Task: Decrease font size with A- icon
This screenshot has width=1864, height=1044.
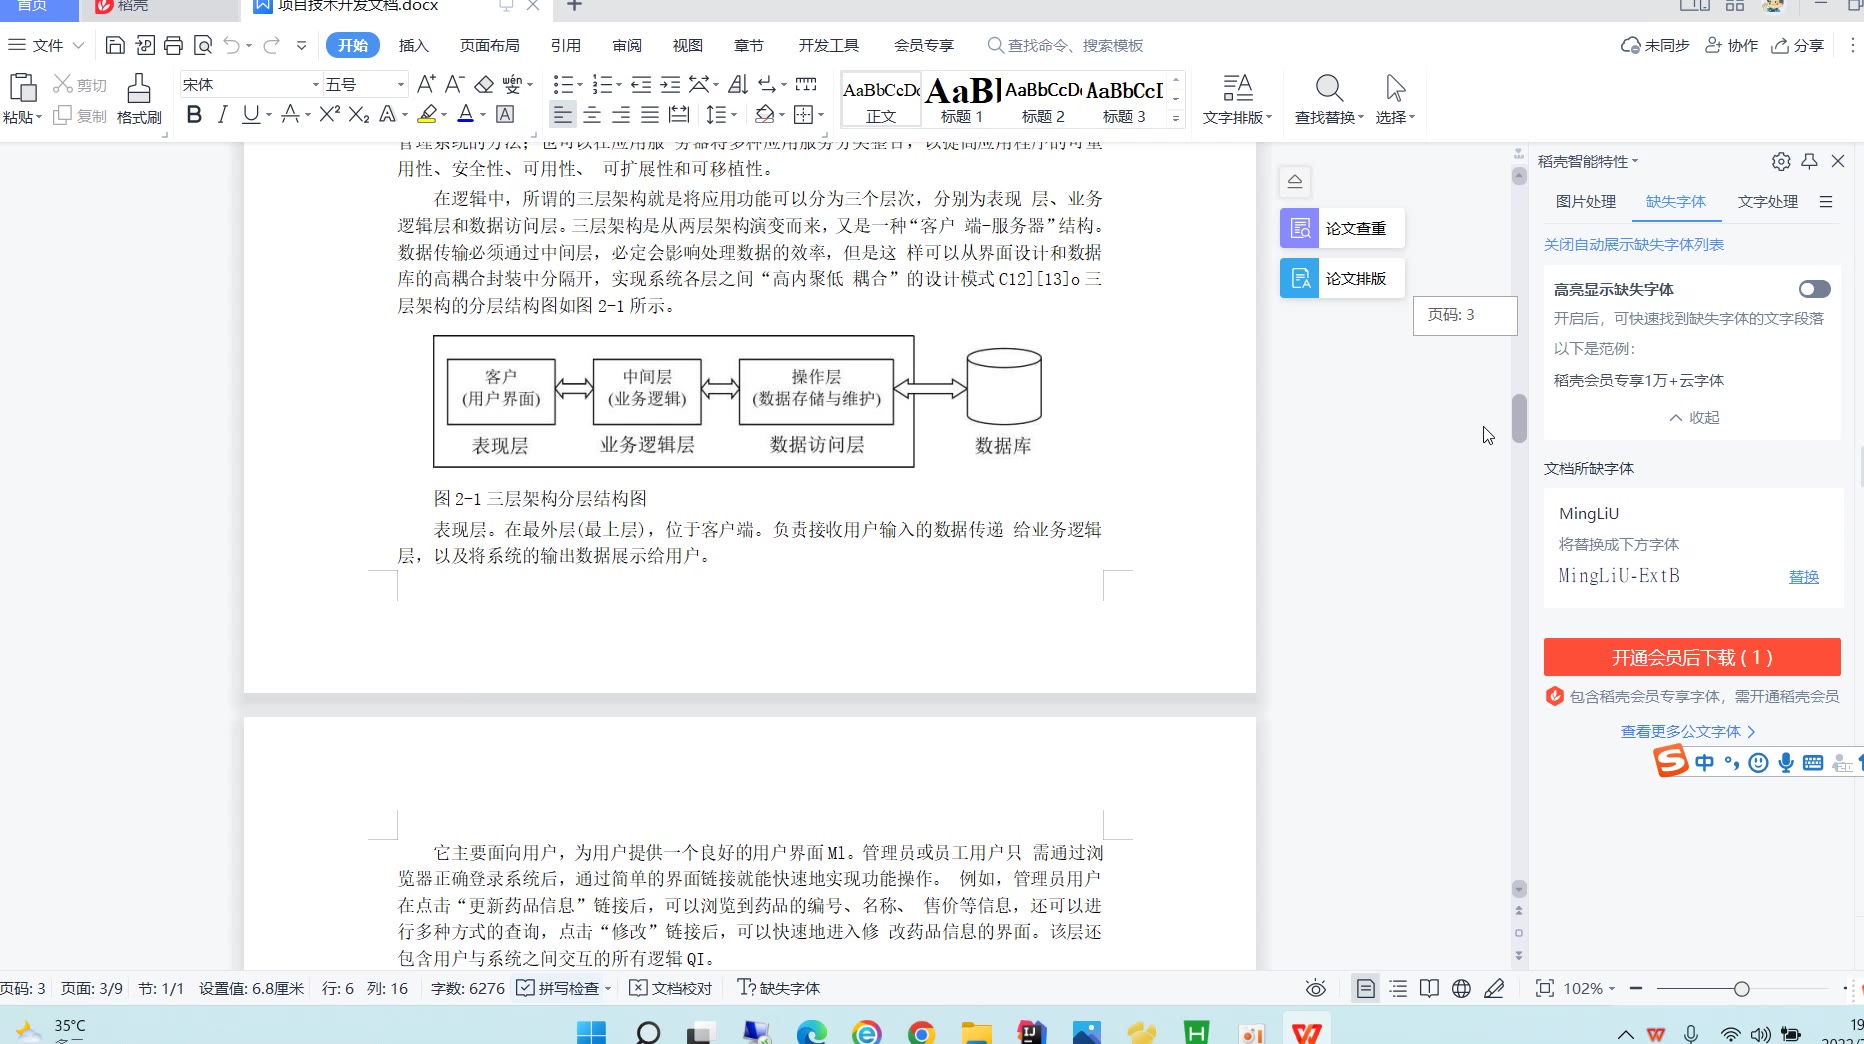Action: (455, 84)
